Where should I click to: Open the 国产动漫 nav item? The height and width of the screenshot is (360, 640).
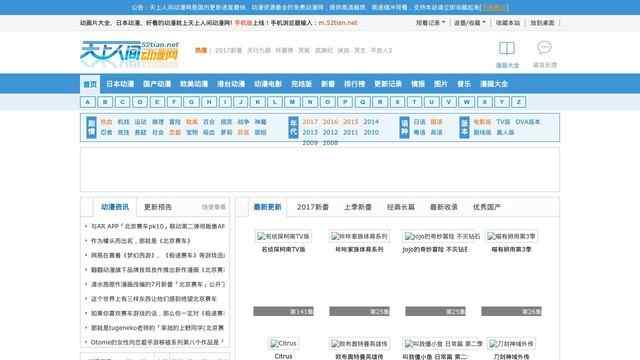pos(157,84)
